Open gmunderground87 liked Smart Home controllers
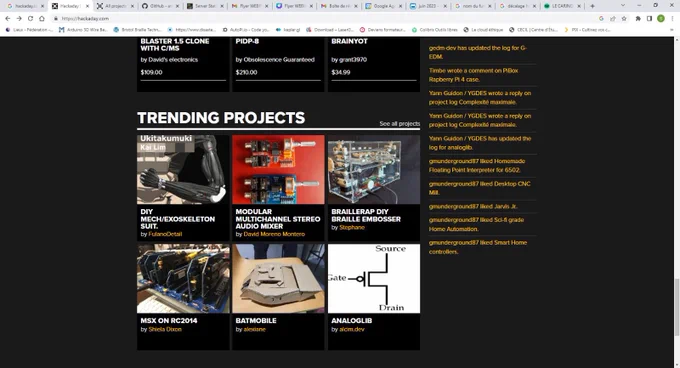680x368 pixels. pos(478,247)
